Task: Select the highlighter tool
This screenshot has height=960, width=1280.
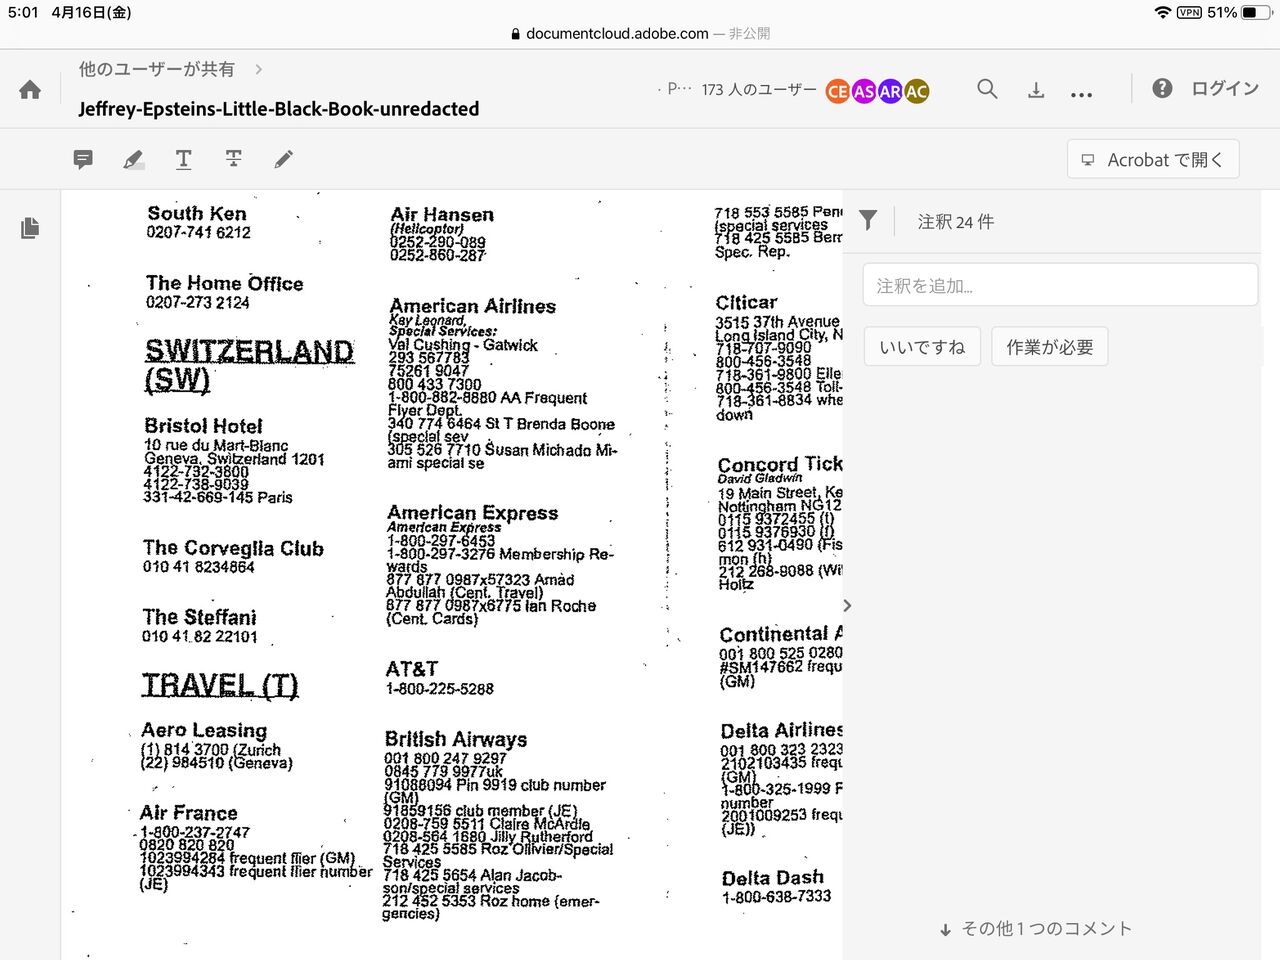Action: click(133, 159)
